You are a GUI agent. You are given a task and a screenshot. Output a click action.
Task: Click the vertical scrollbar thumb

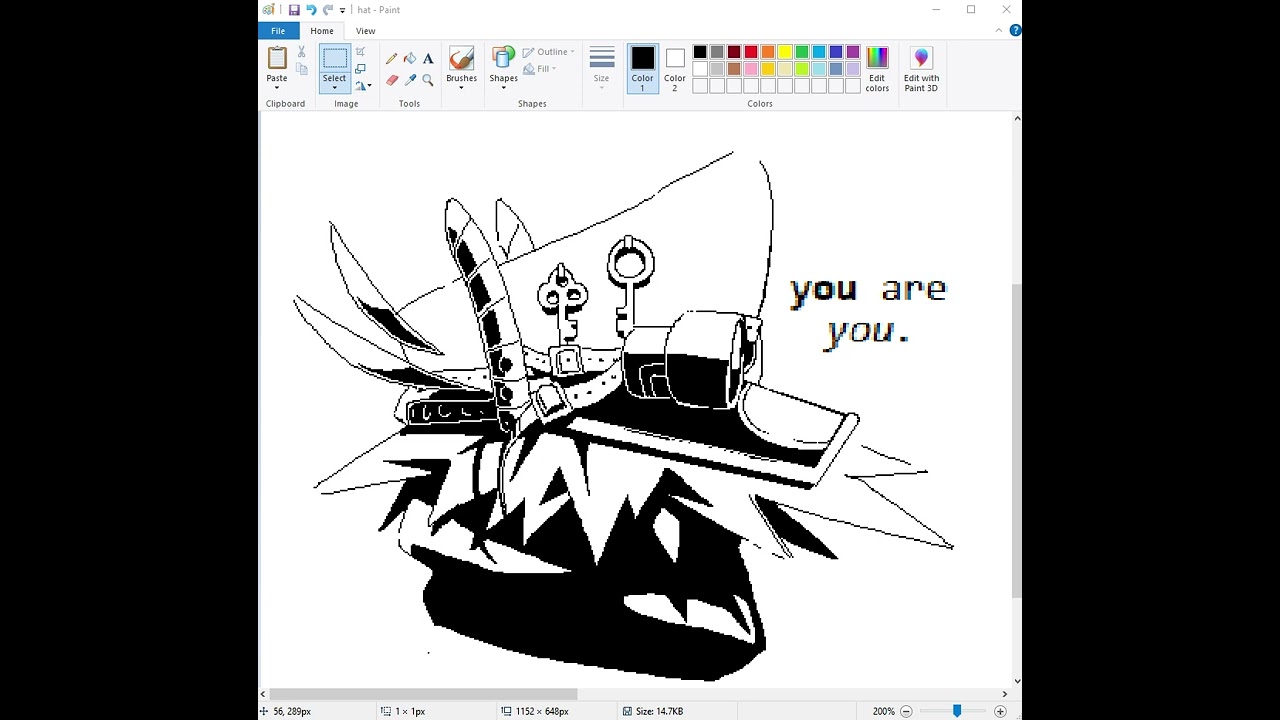click(1017, 440)
